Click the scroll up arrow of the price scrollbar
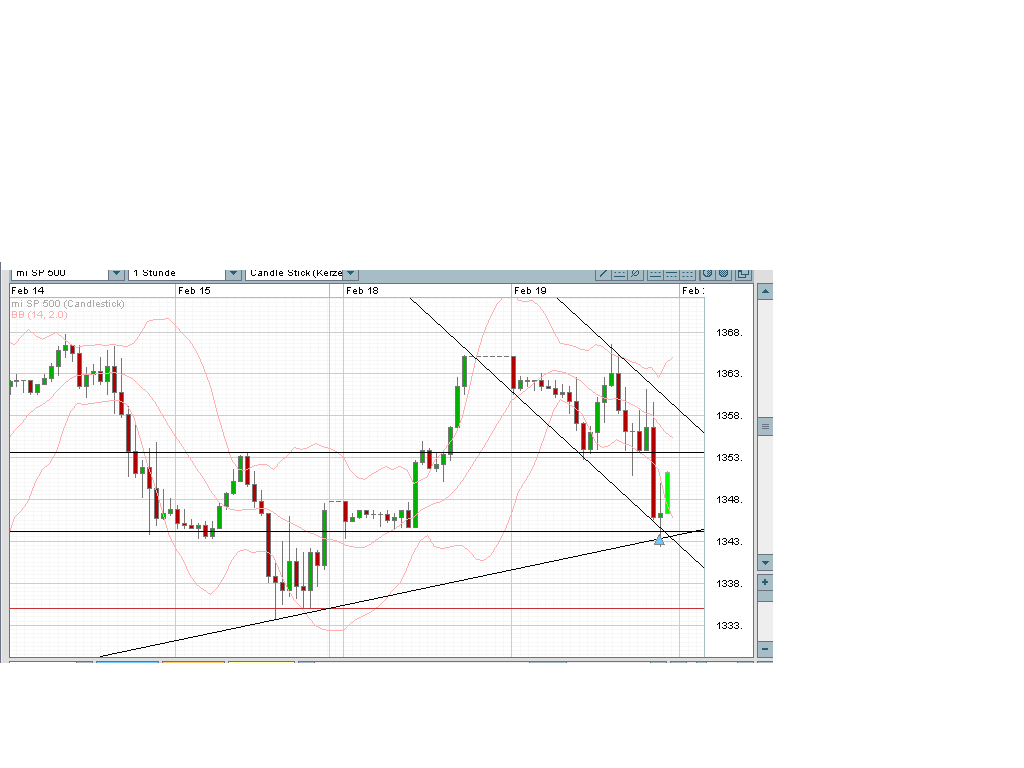Image resolution: width=1024 pixels, height=768 pixels. 765,292
